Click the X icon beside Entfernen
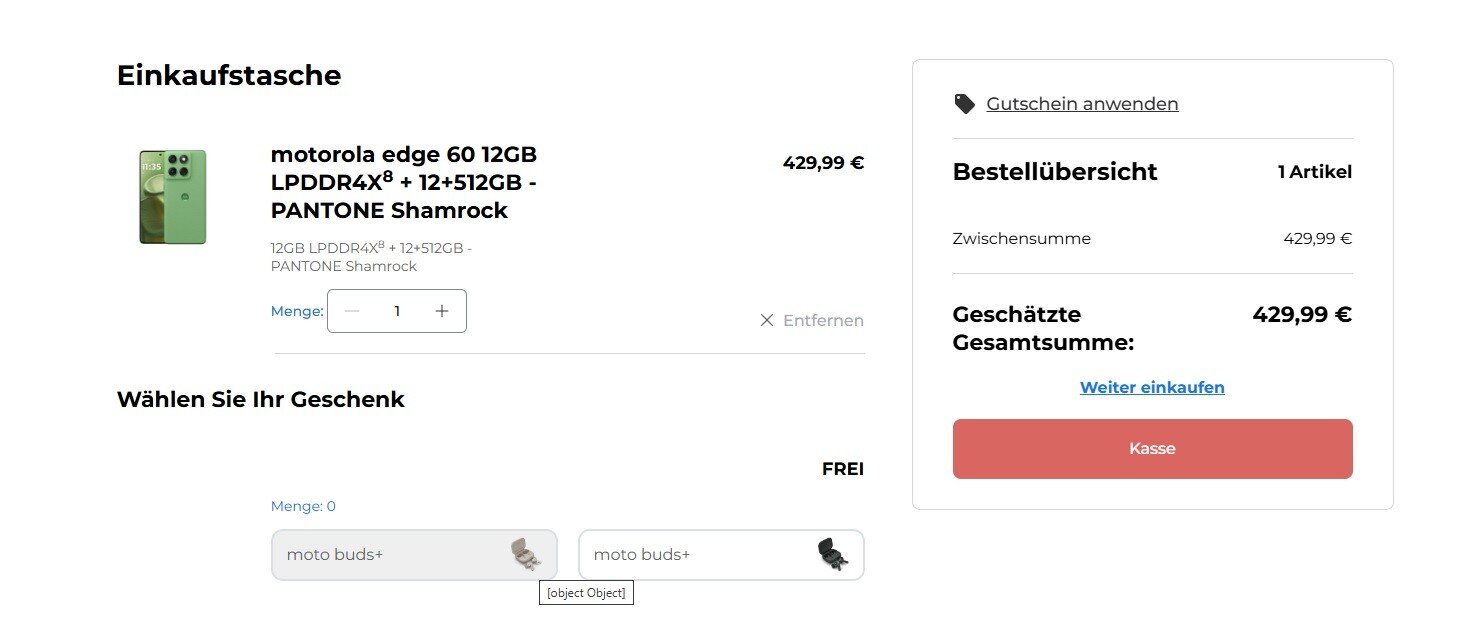 coord(767,320)
